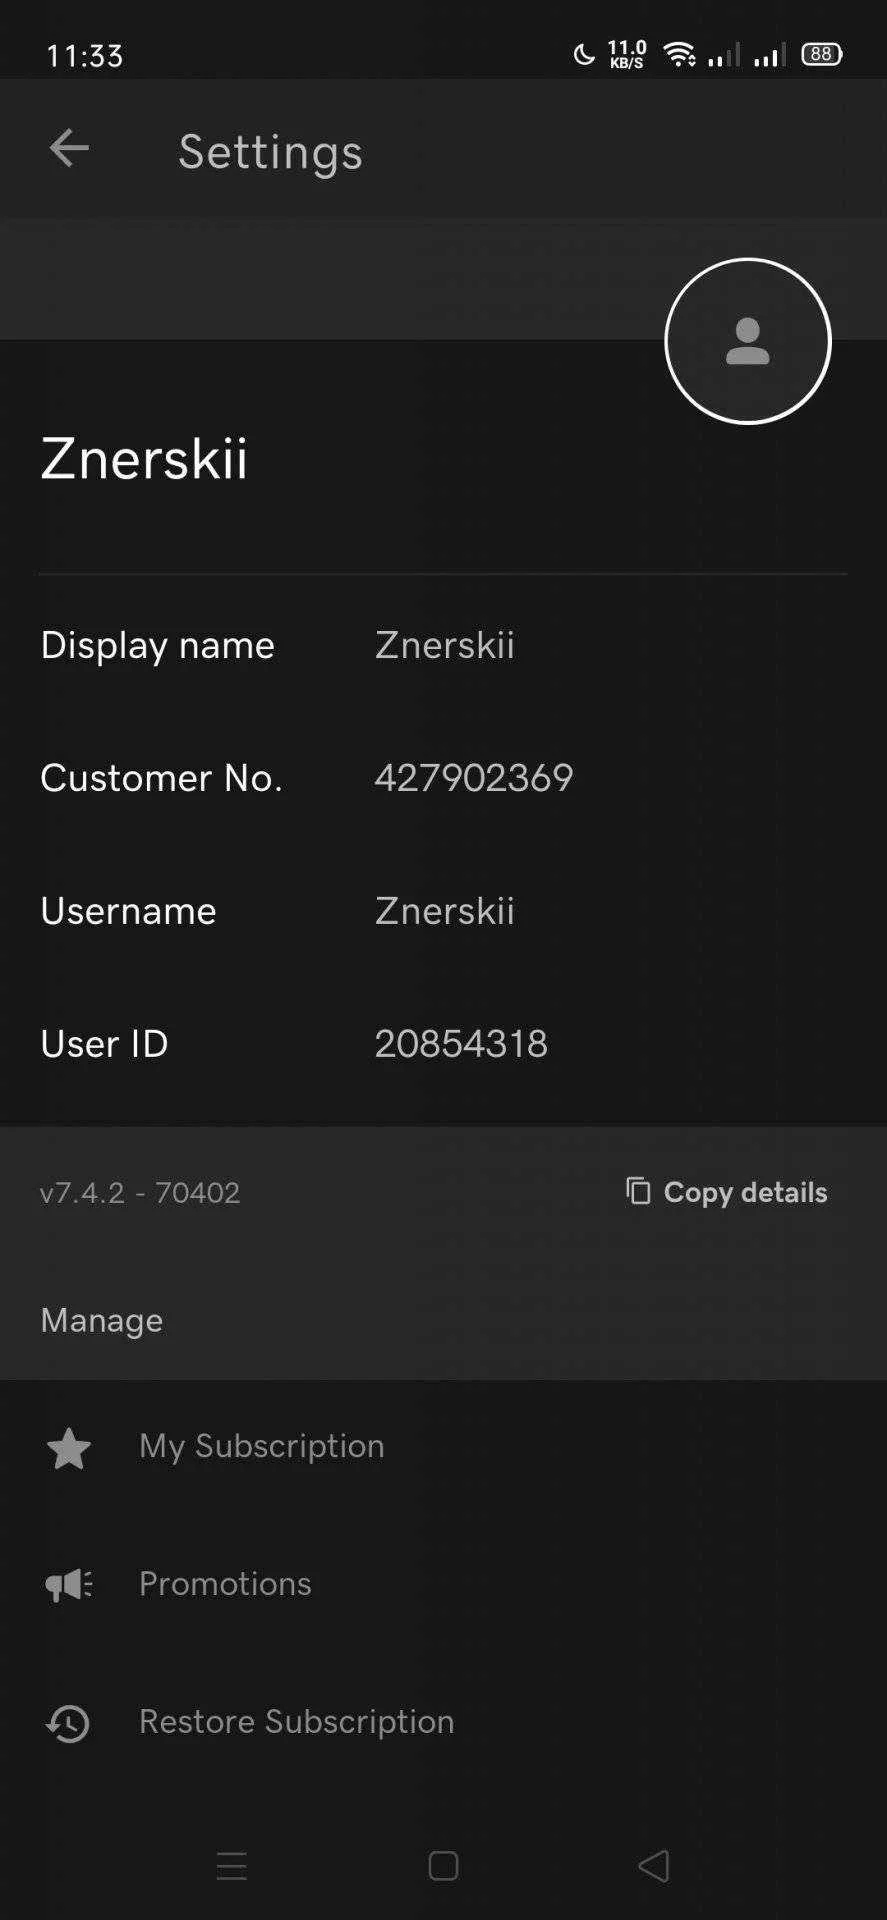Viewport: 887px width, 1920px height.
Task: Tap the do-not-disturb moon icon
Action: (584, 54)
